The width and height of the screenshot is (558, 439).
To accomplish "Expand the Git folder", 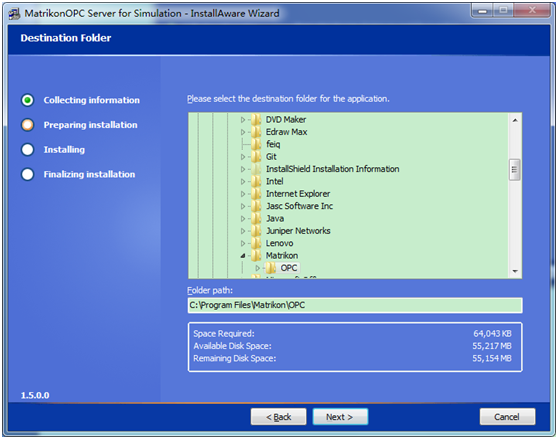I will coord(243,157).
